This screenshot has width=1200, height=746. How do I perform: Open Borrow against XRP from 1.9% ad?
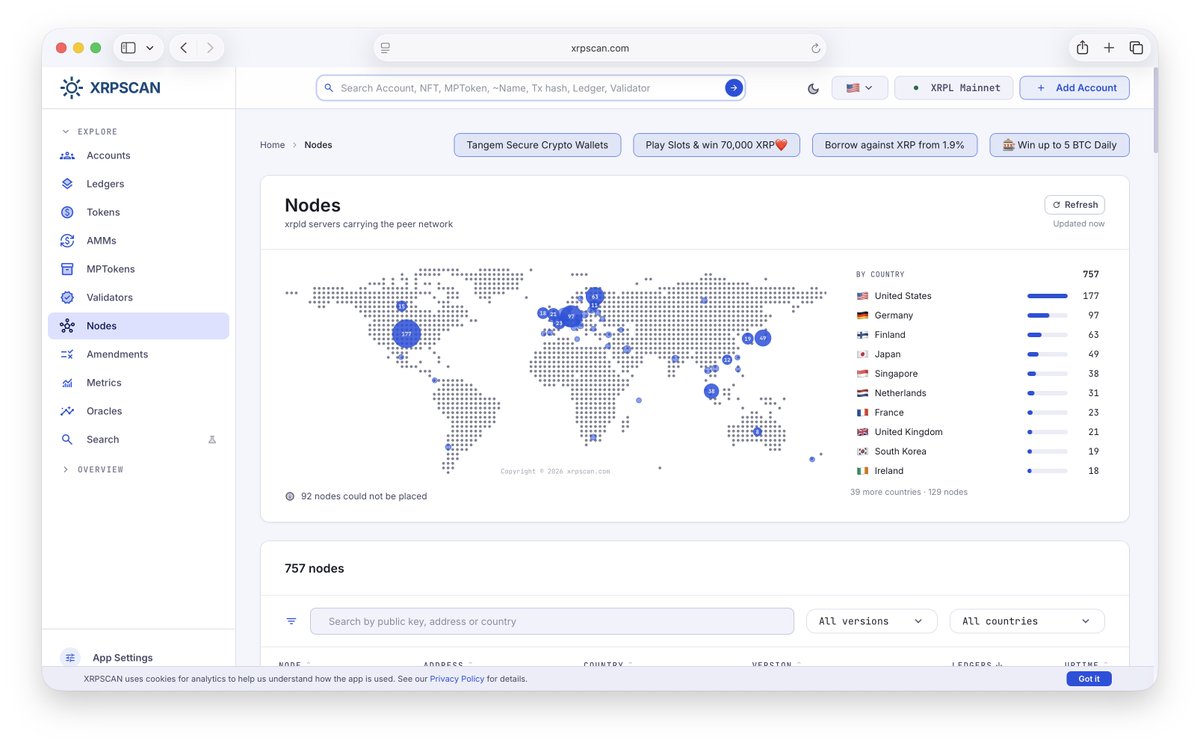[x=894, y=145]
